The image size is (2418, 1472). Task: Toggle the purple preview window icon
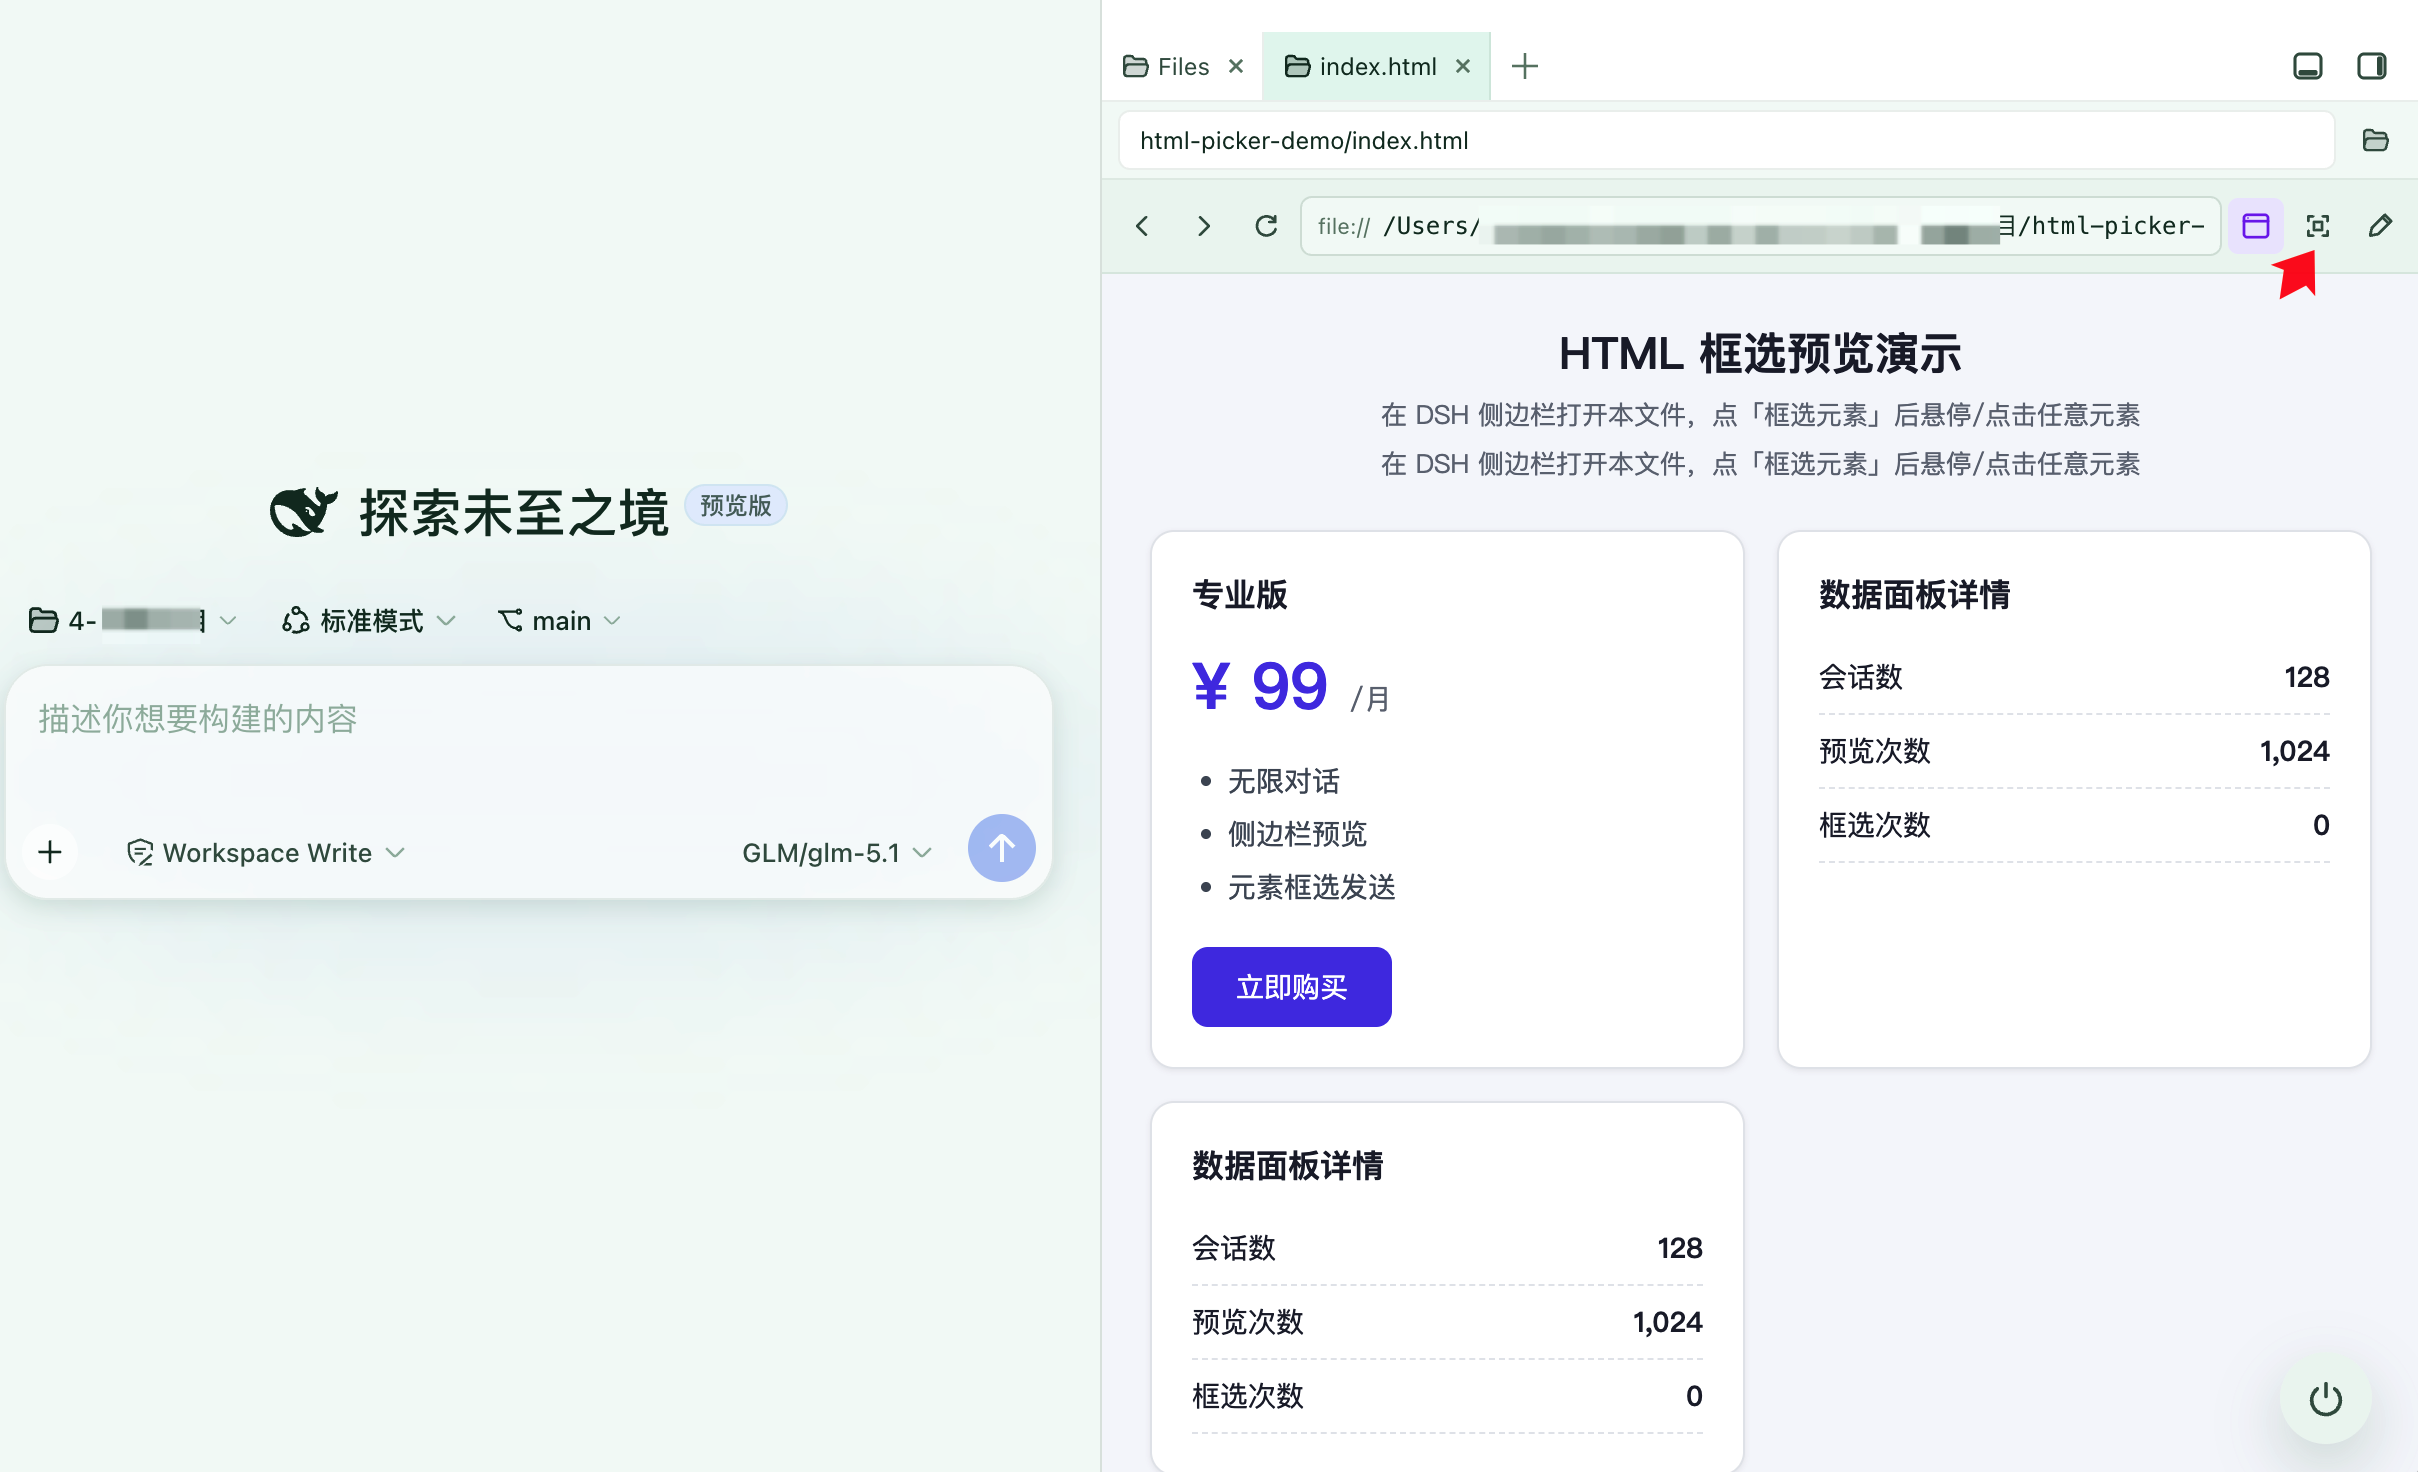[x=2256, y=226]
